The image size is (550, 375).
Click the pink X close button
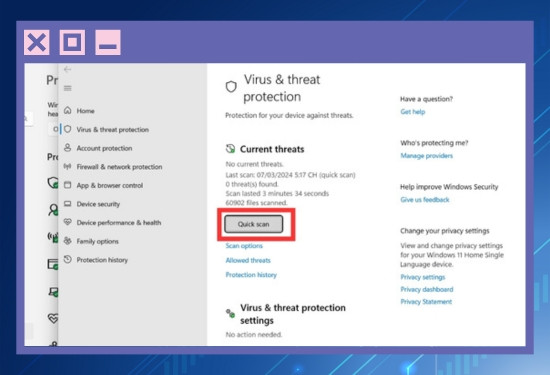pyautogui.click(x=37, y=42)
